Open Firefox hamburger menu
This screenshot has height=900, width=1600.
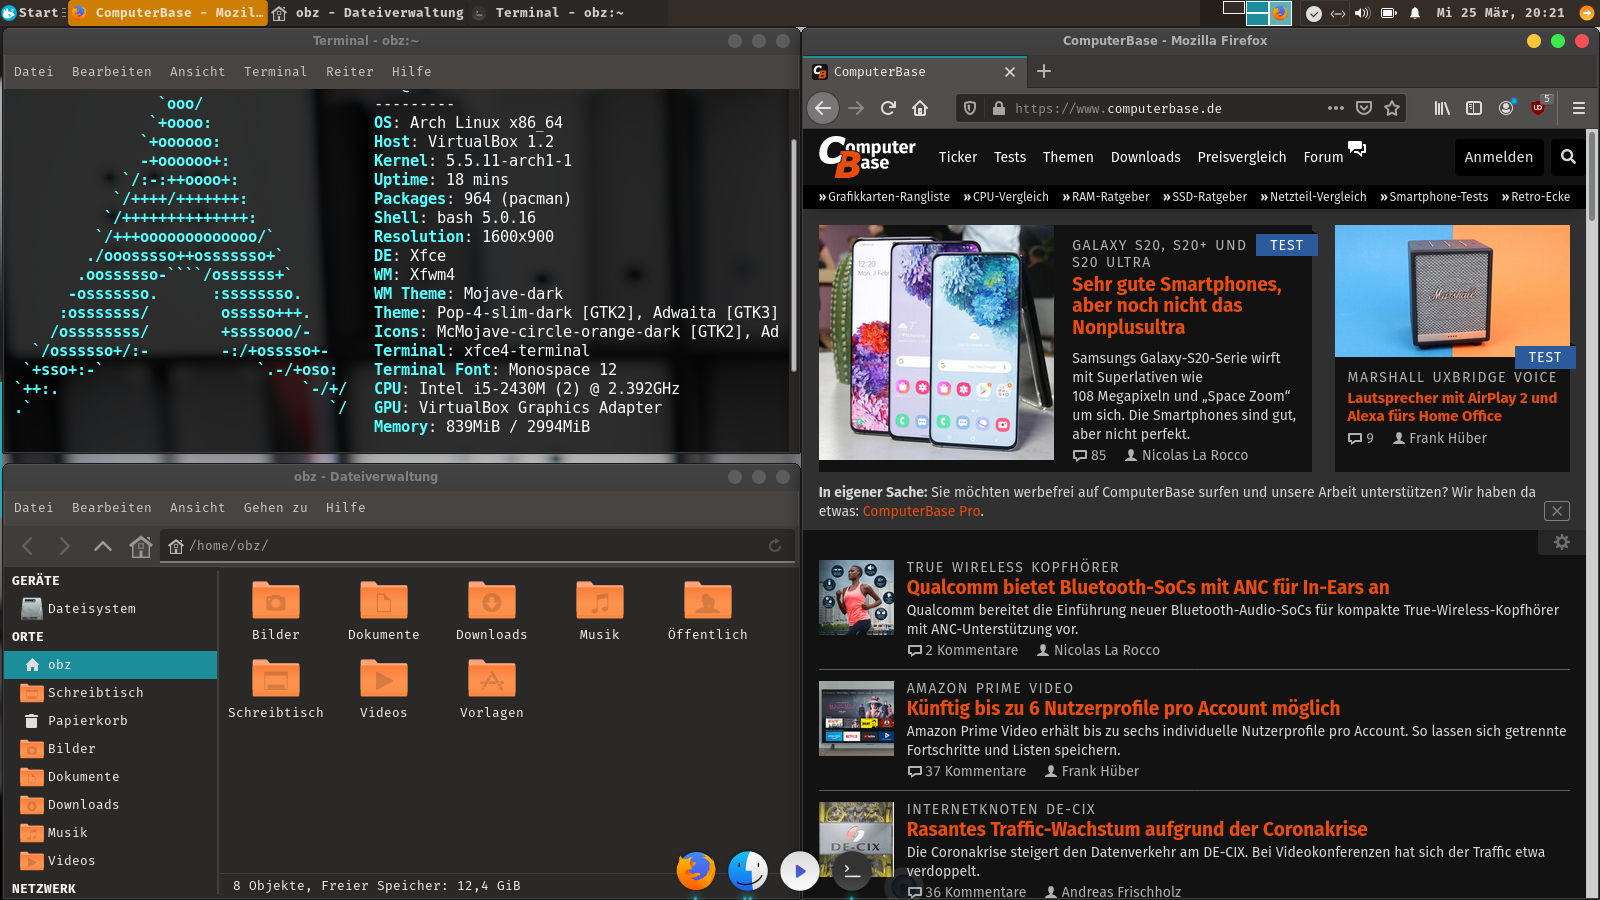pos(1579,108)
